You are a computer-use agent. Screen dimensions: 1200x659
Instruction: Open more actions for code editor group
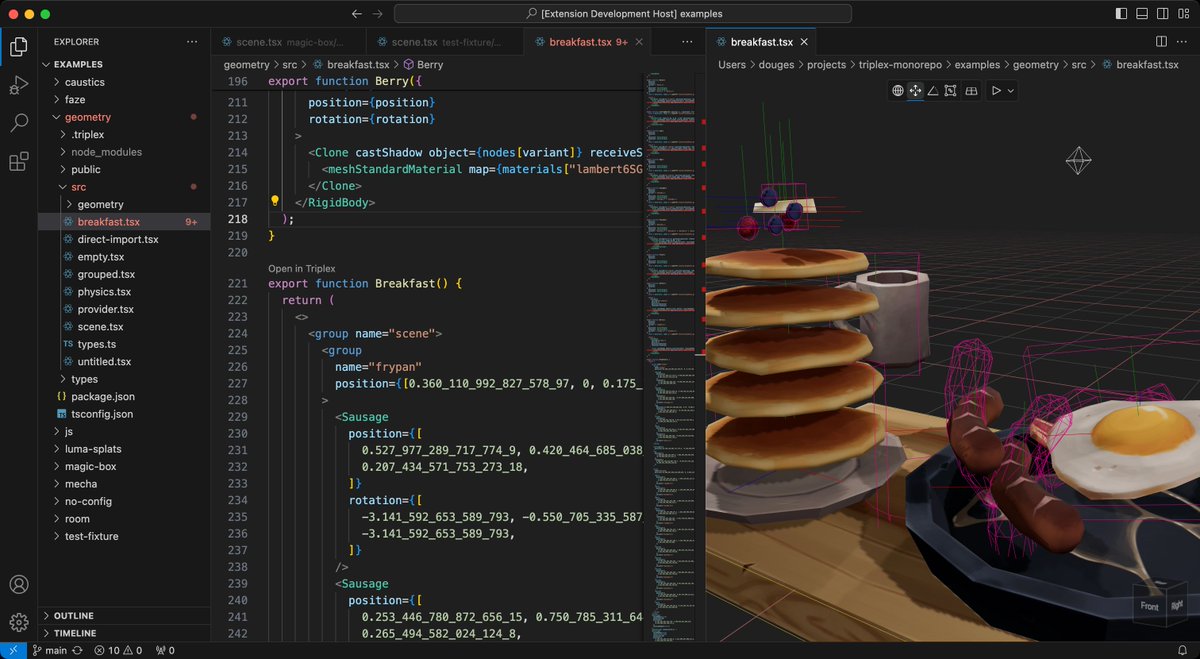(x=687, y=42)
